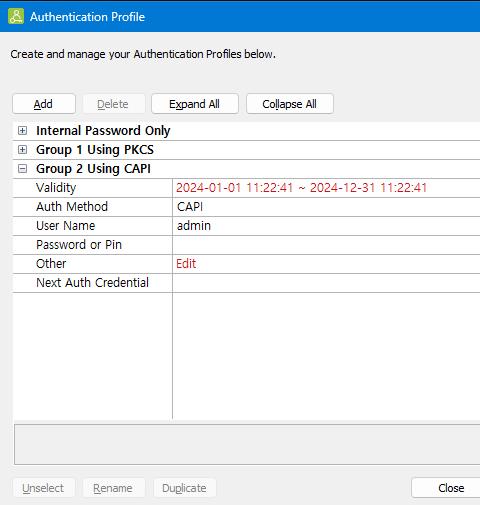This screenshot has height=505, width=480.
Task: Click the validity date range value
Action: [301, 188]
